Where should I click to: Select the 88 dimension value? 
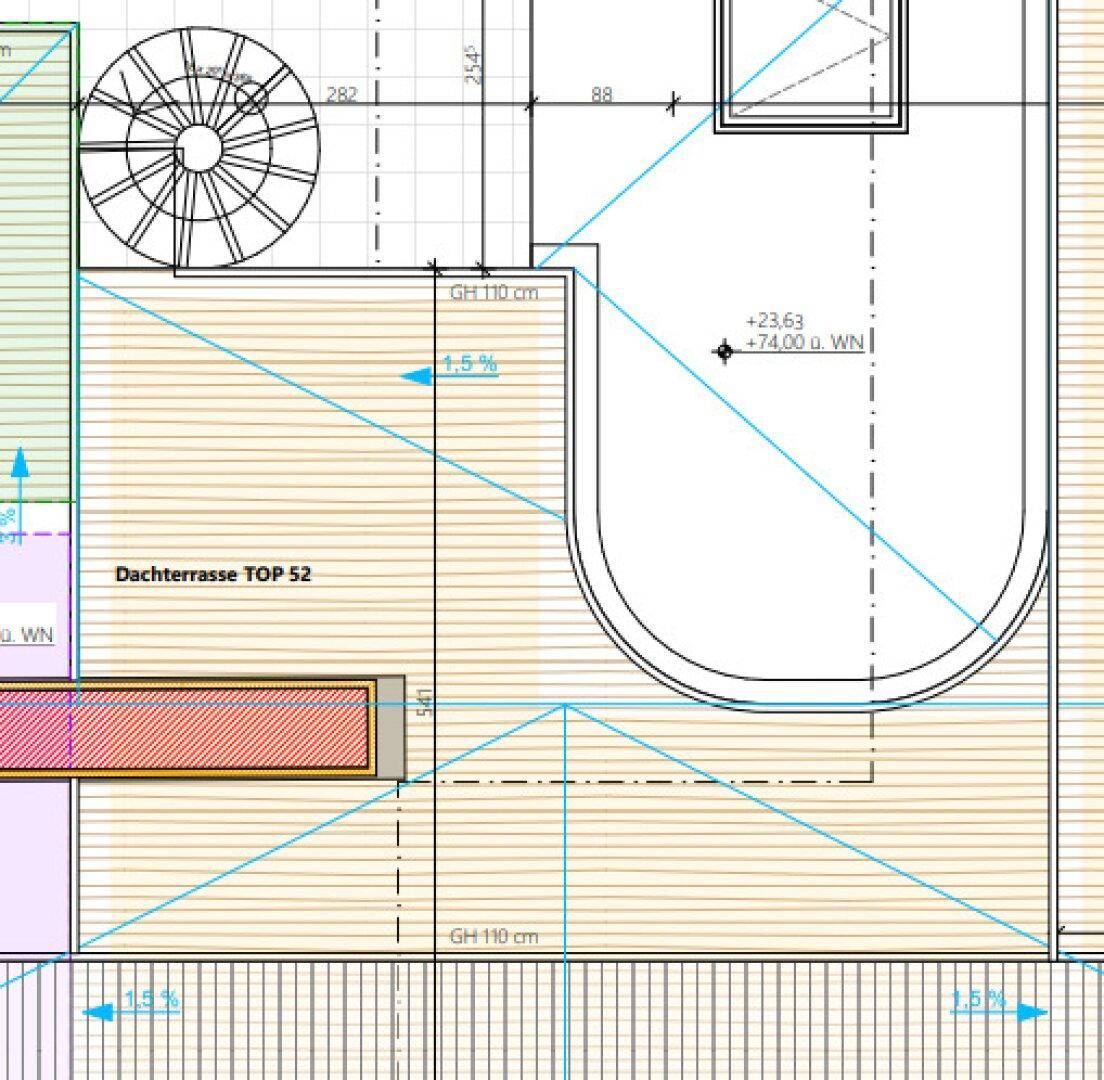point(601,95)
